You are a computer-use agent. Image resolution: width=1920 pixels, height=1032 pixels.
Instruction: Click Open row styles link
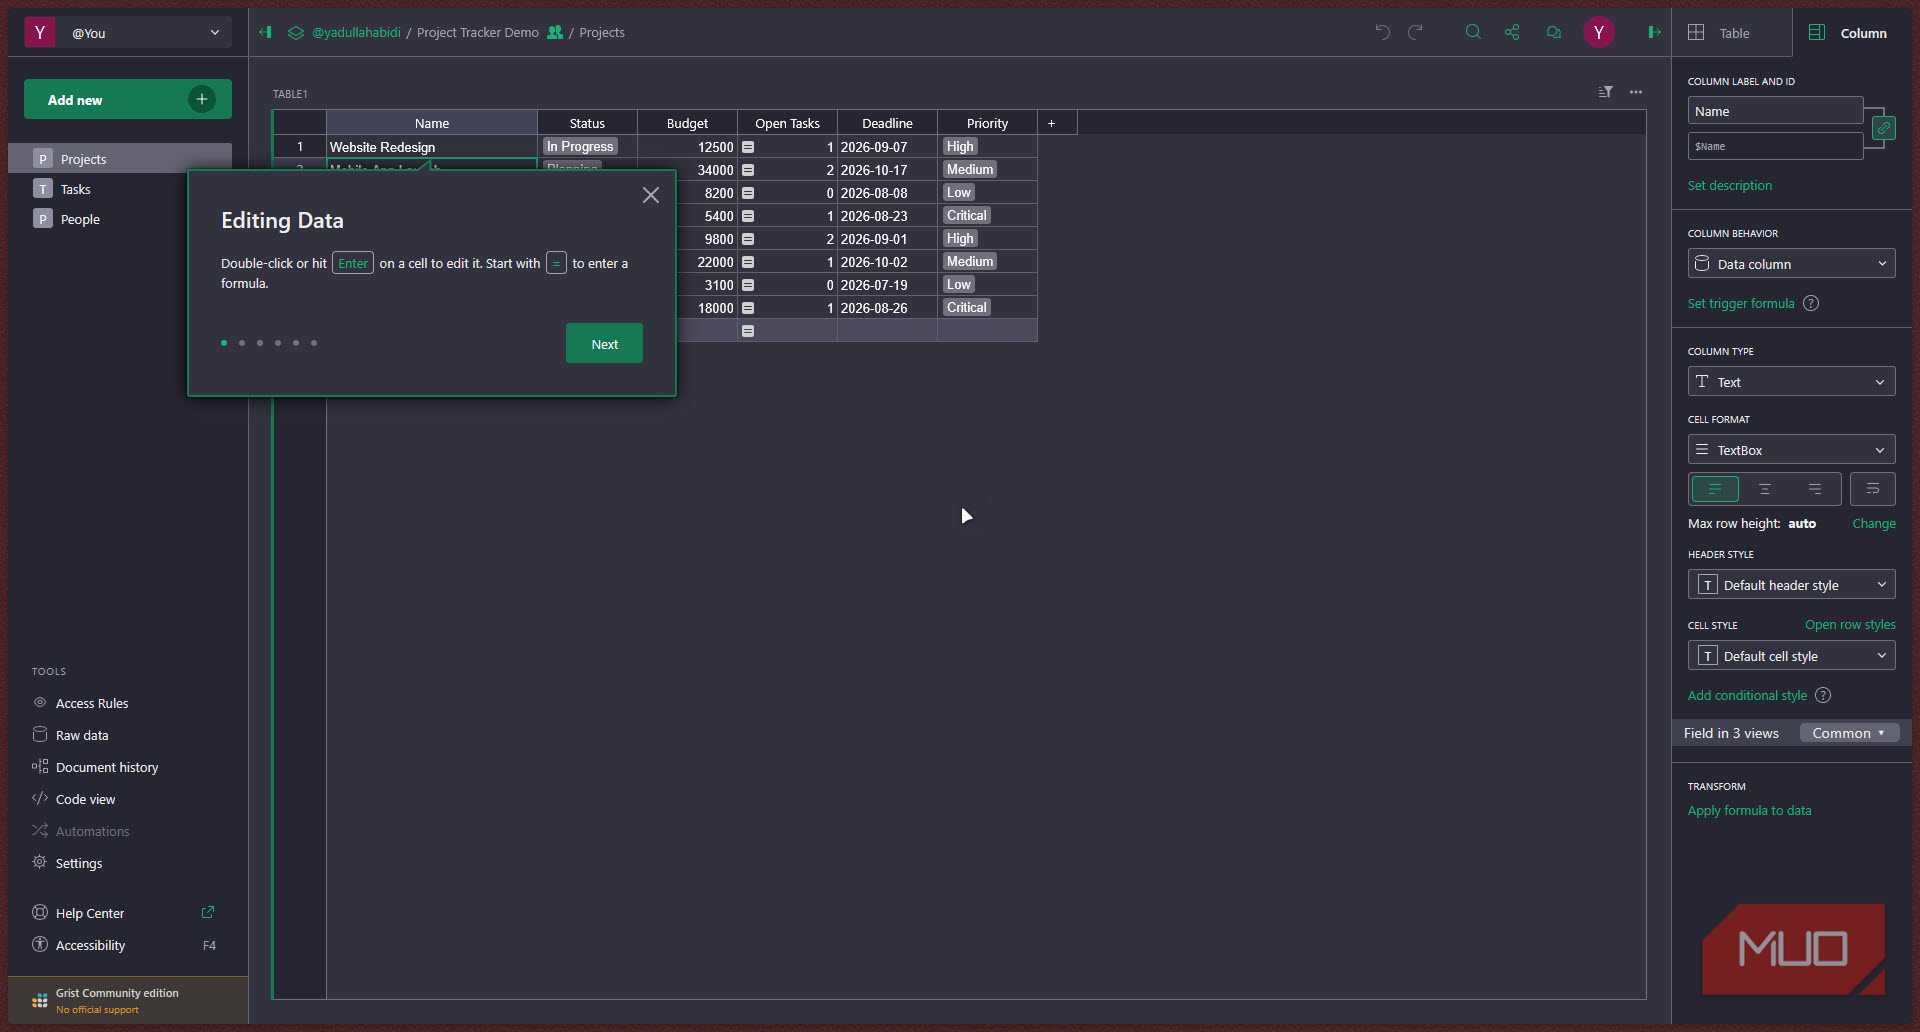[x=1850, y=624]
